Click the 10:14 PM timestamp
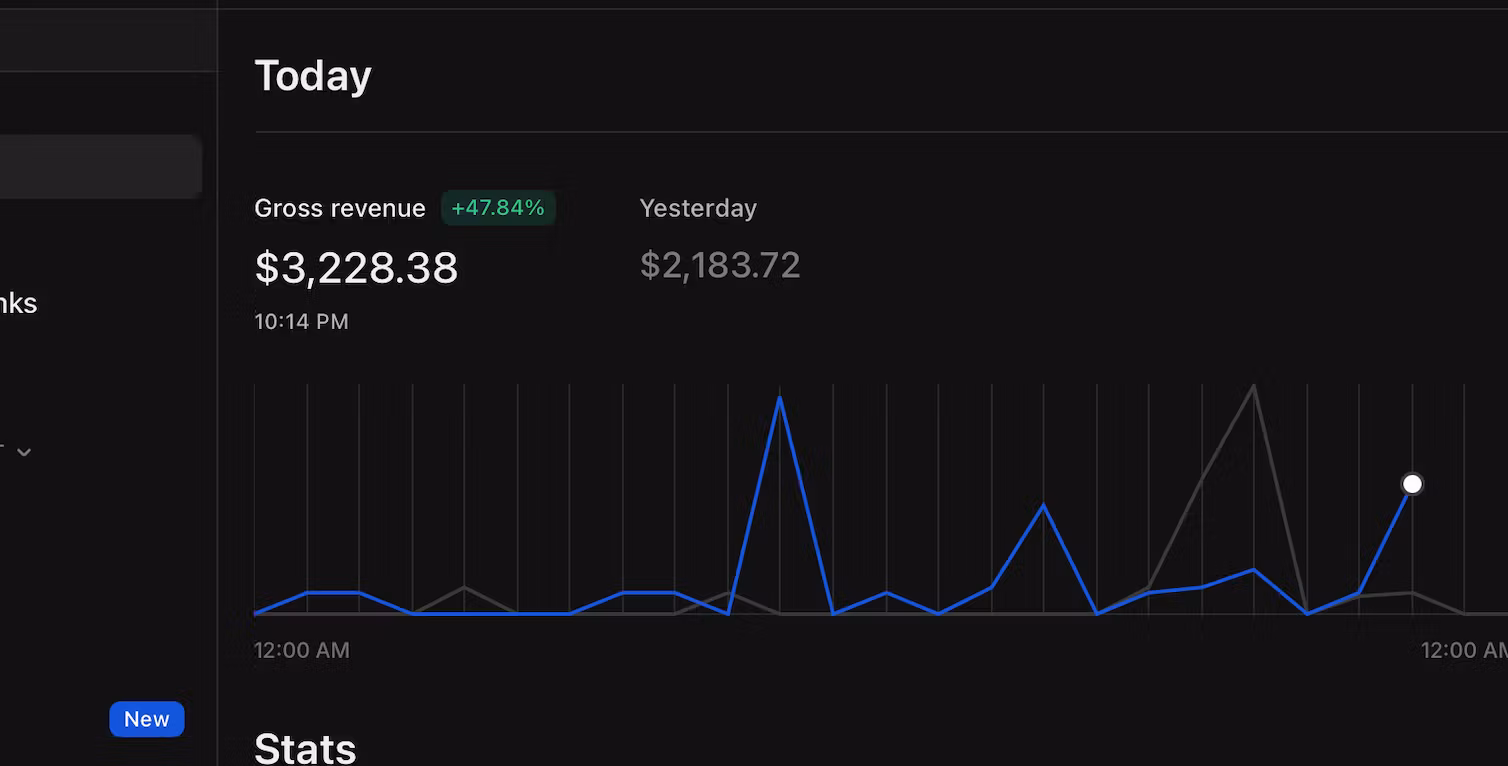Viewport: 1508px width, 766px height. click(301, 321)
